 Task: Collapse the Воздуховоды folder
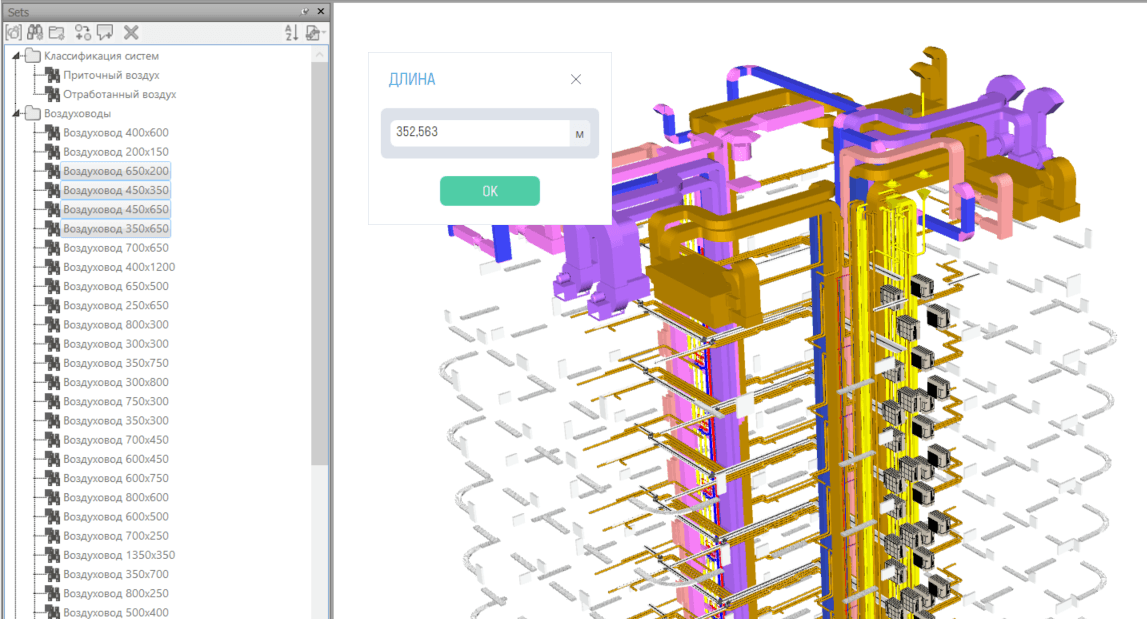14,114
